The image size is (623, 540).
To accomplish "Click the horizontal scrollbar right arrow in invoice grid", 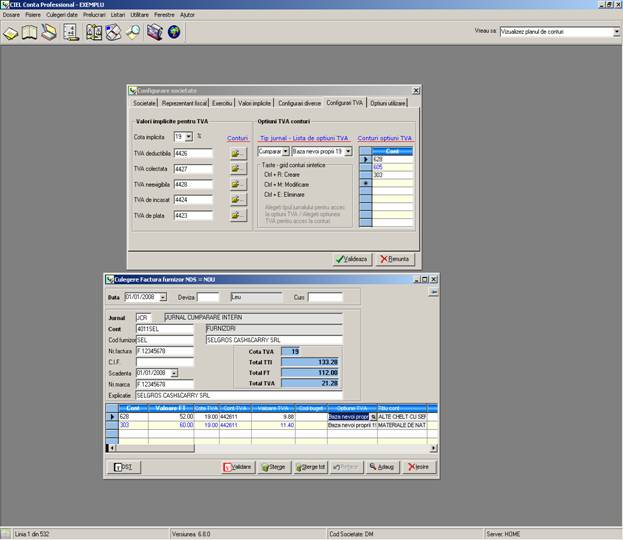I will pyautogui.click(x=434, y=448).
